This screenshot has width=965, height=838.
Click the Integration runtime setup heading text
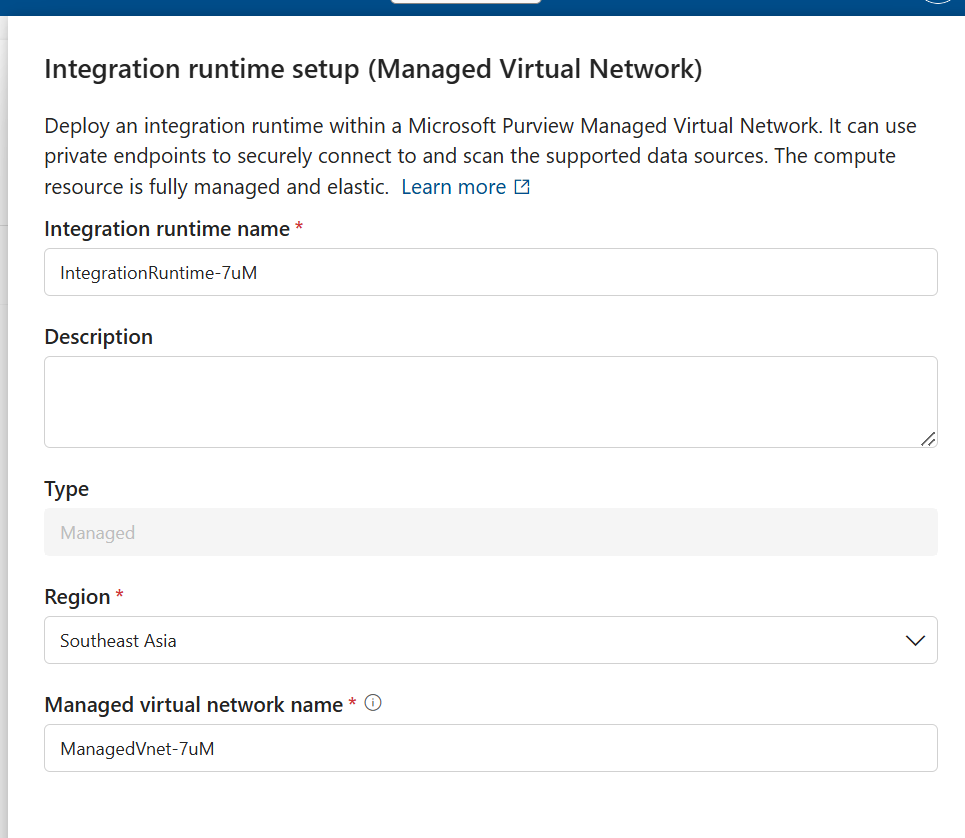click(x=372, y=68)
